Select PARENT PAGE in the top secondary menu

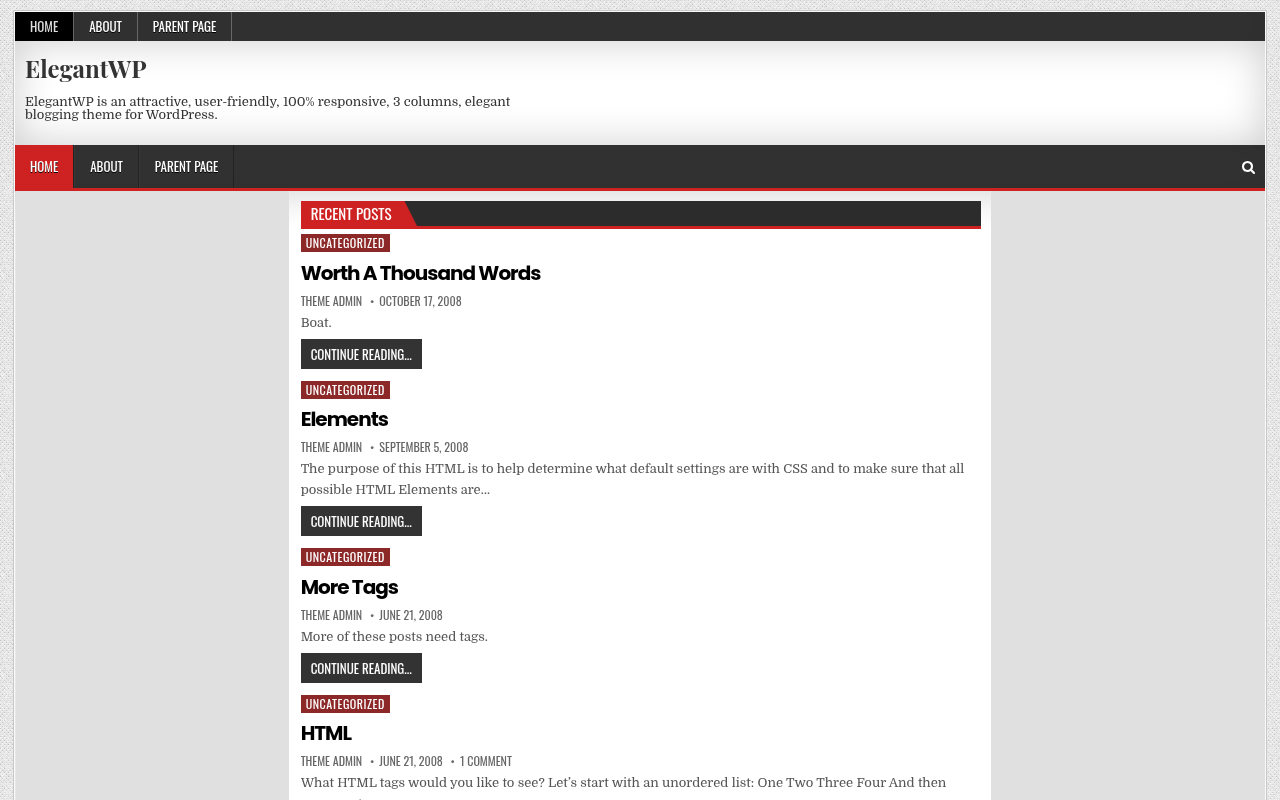click(184, 27)
